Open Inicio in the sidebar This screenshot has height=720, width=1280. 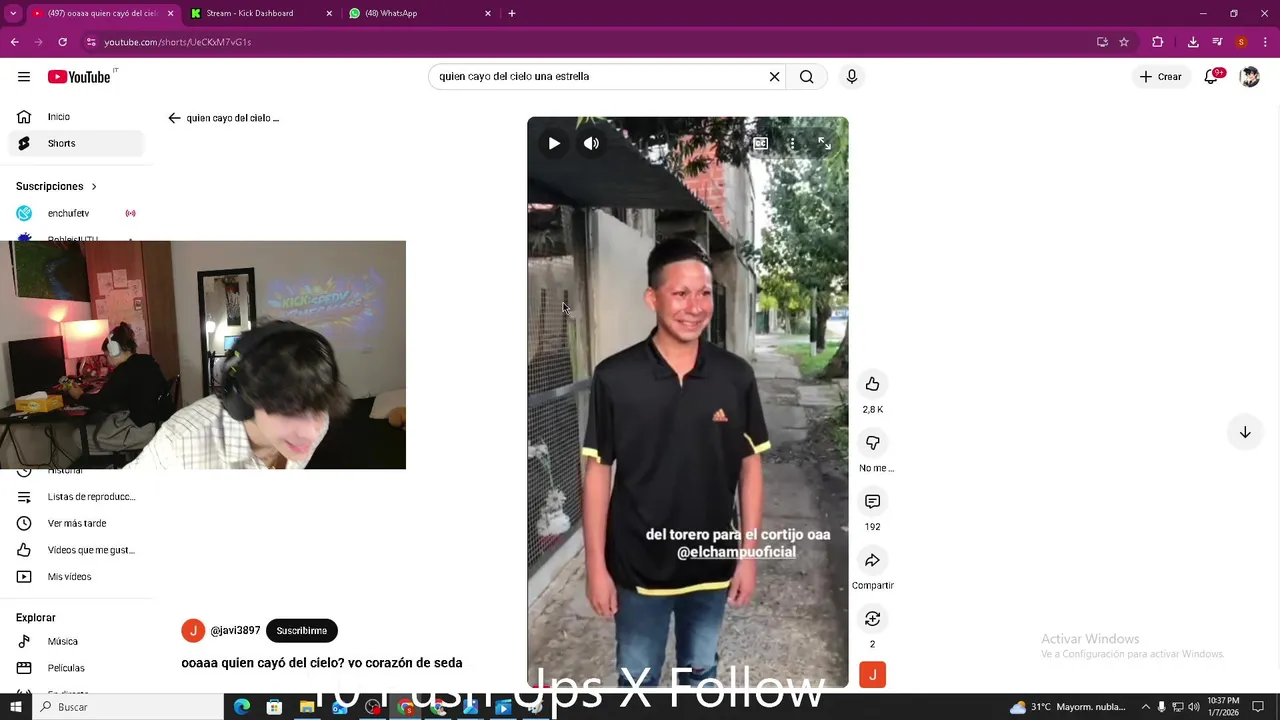[x=76, y=117]
